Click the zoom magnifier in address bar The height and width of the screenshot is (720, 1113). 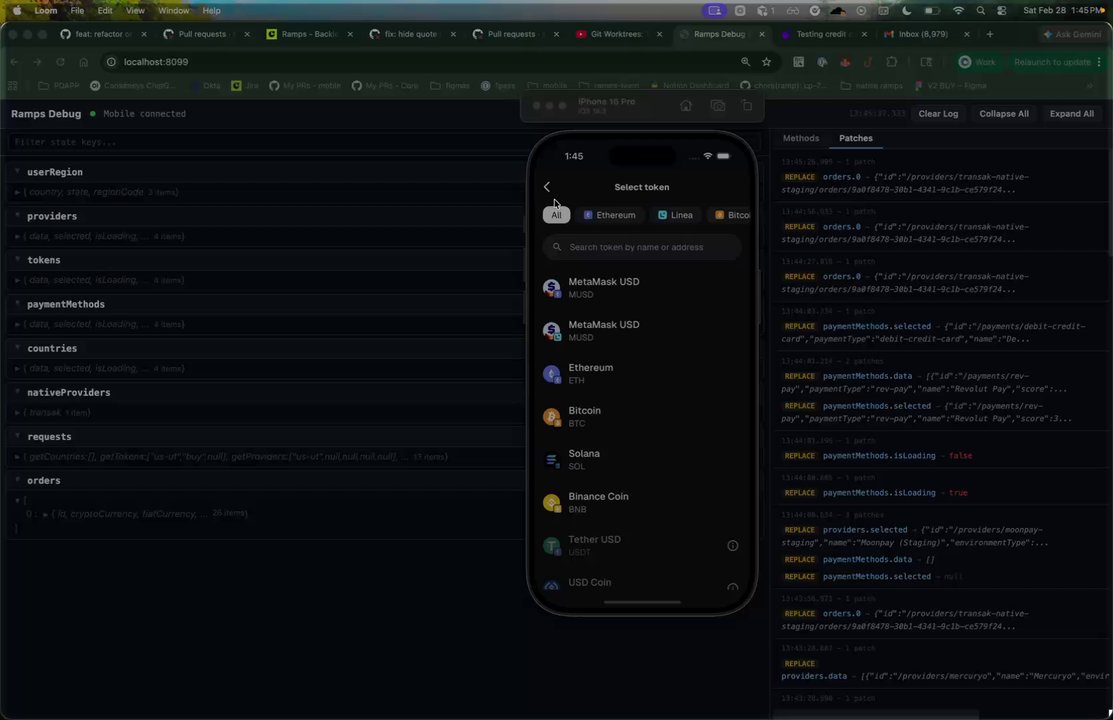tap(745, 62)
